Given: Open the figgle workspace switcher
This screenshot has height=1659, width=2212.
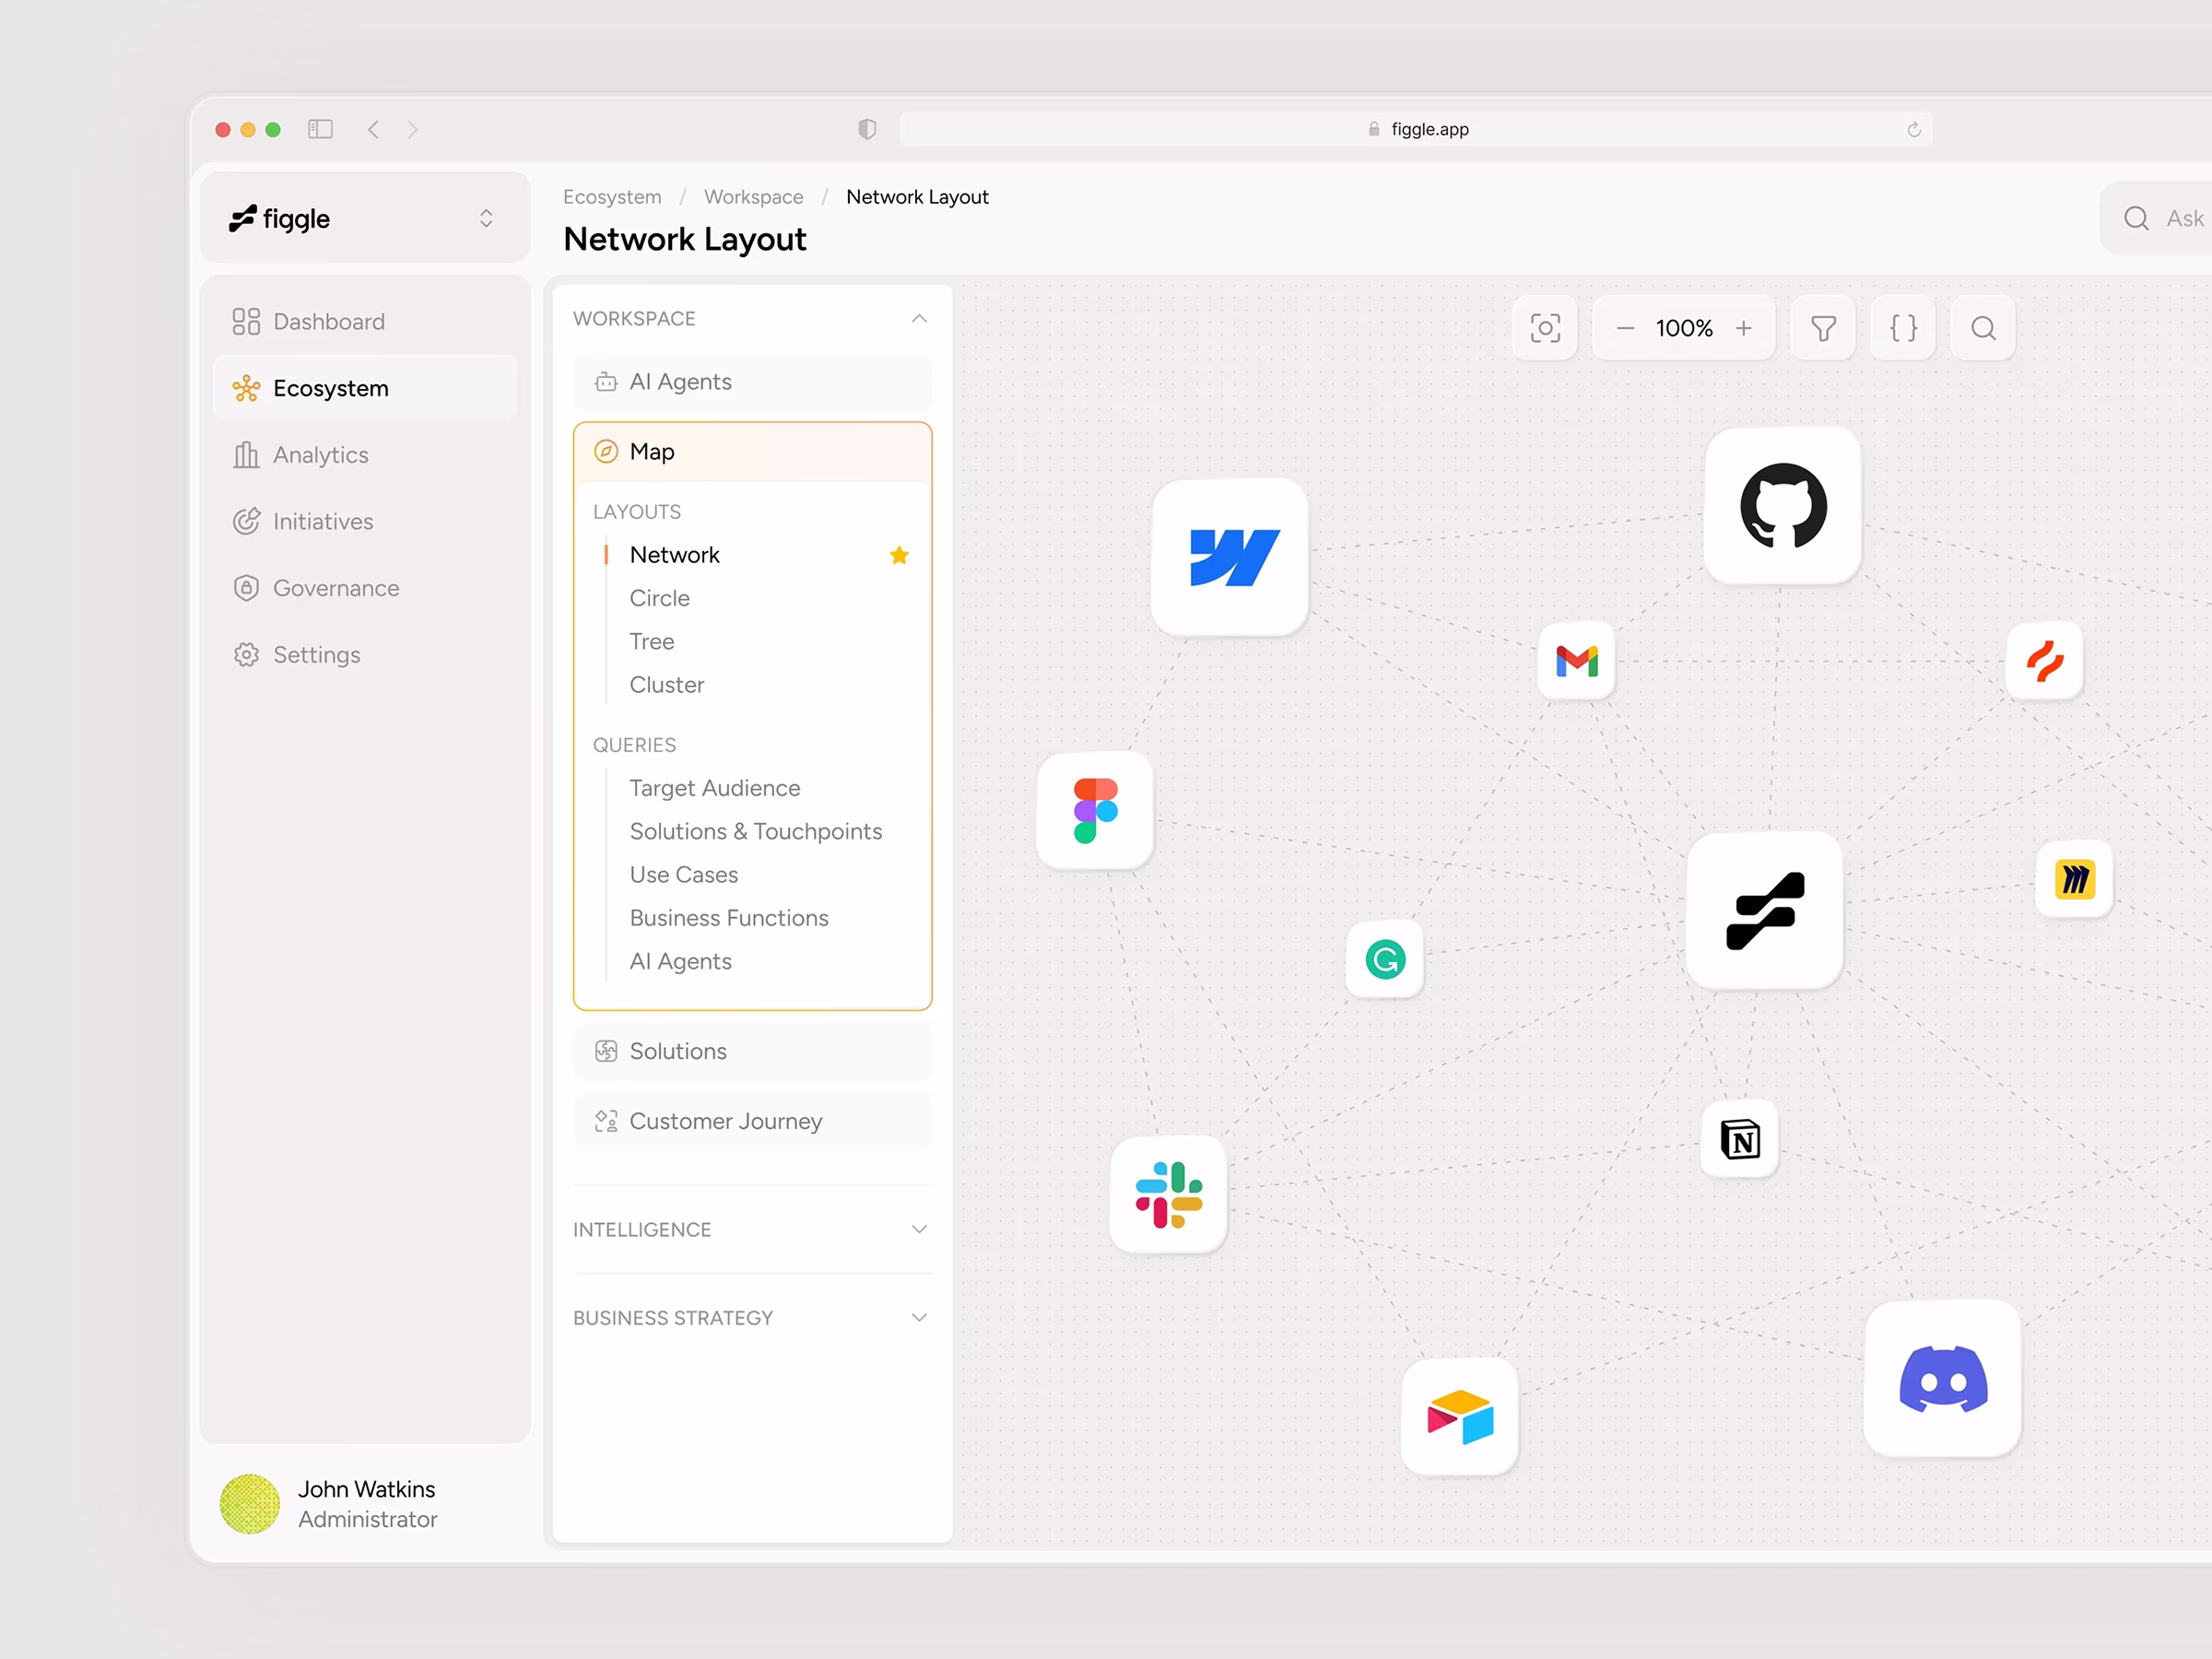Looking at the screenshot, I should 365,218.
